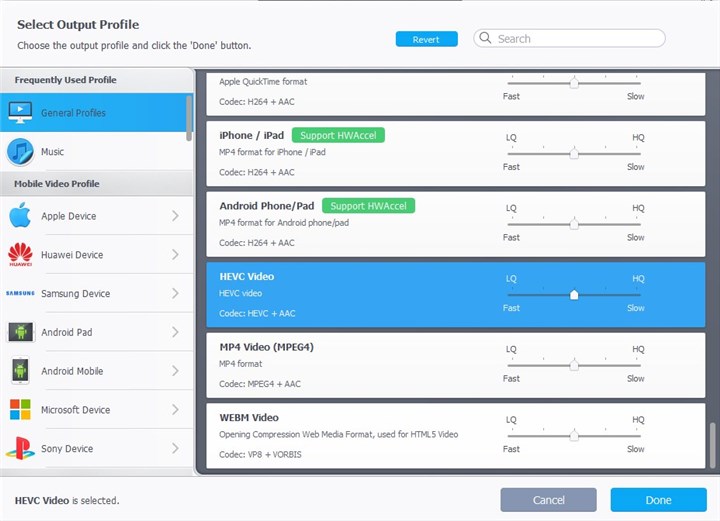Click the Huawei logo icon
The image size is (720, 521).
pos(20,254)
